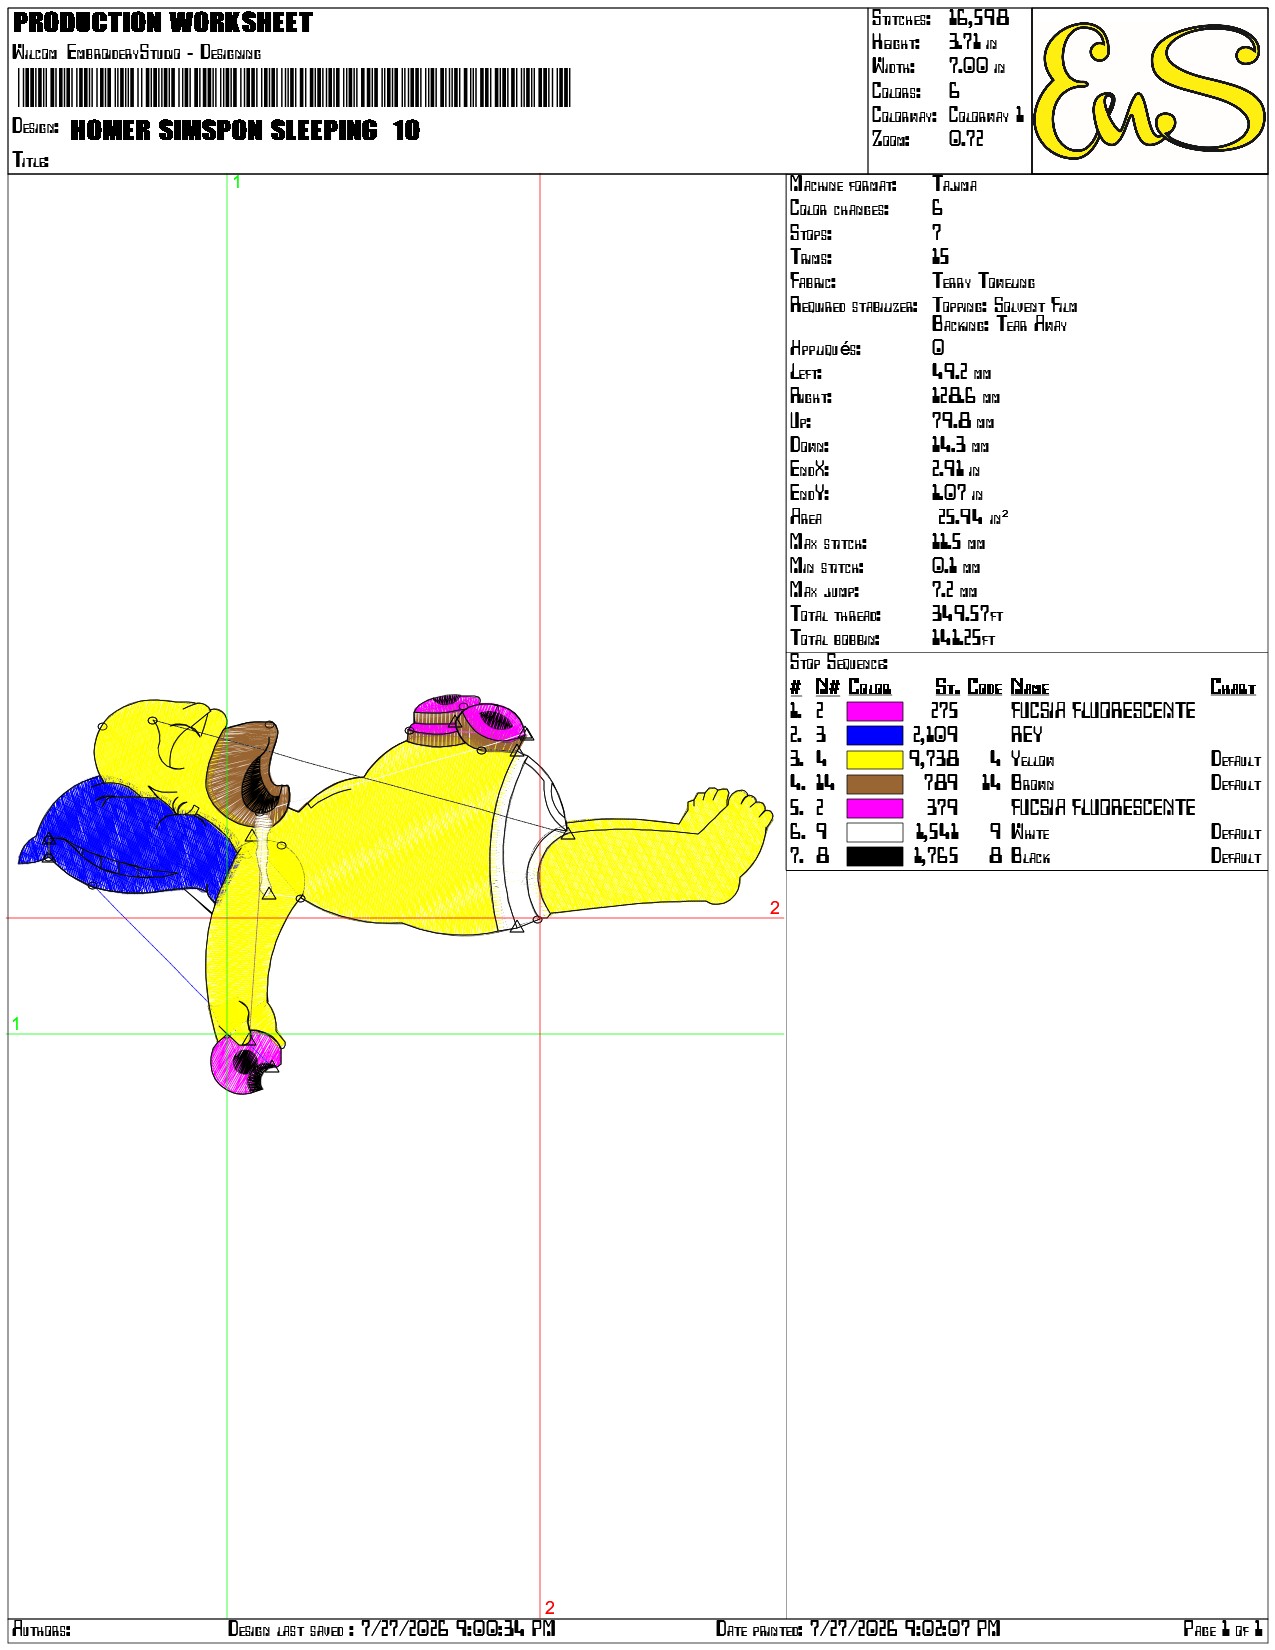This screenshot has width=1275, height=1650.
Task: Click the yellow color swatch in row 3
Action: (874, 760)
